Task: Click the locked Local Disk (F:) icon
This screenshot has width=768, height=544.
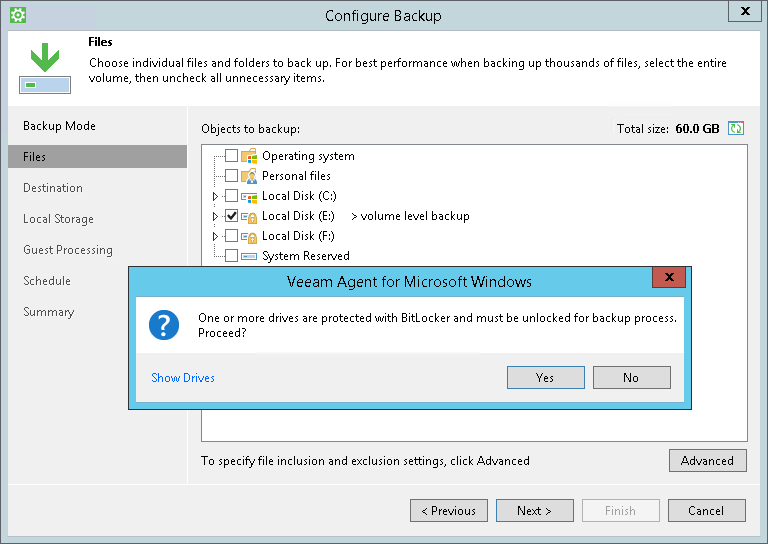Action: pyautogui.click(x=249, y=236)
